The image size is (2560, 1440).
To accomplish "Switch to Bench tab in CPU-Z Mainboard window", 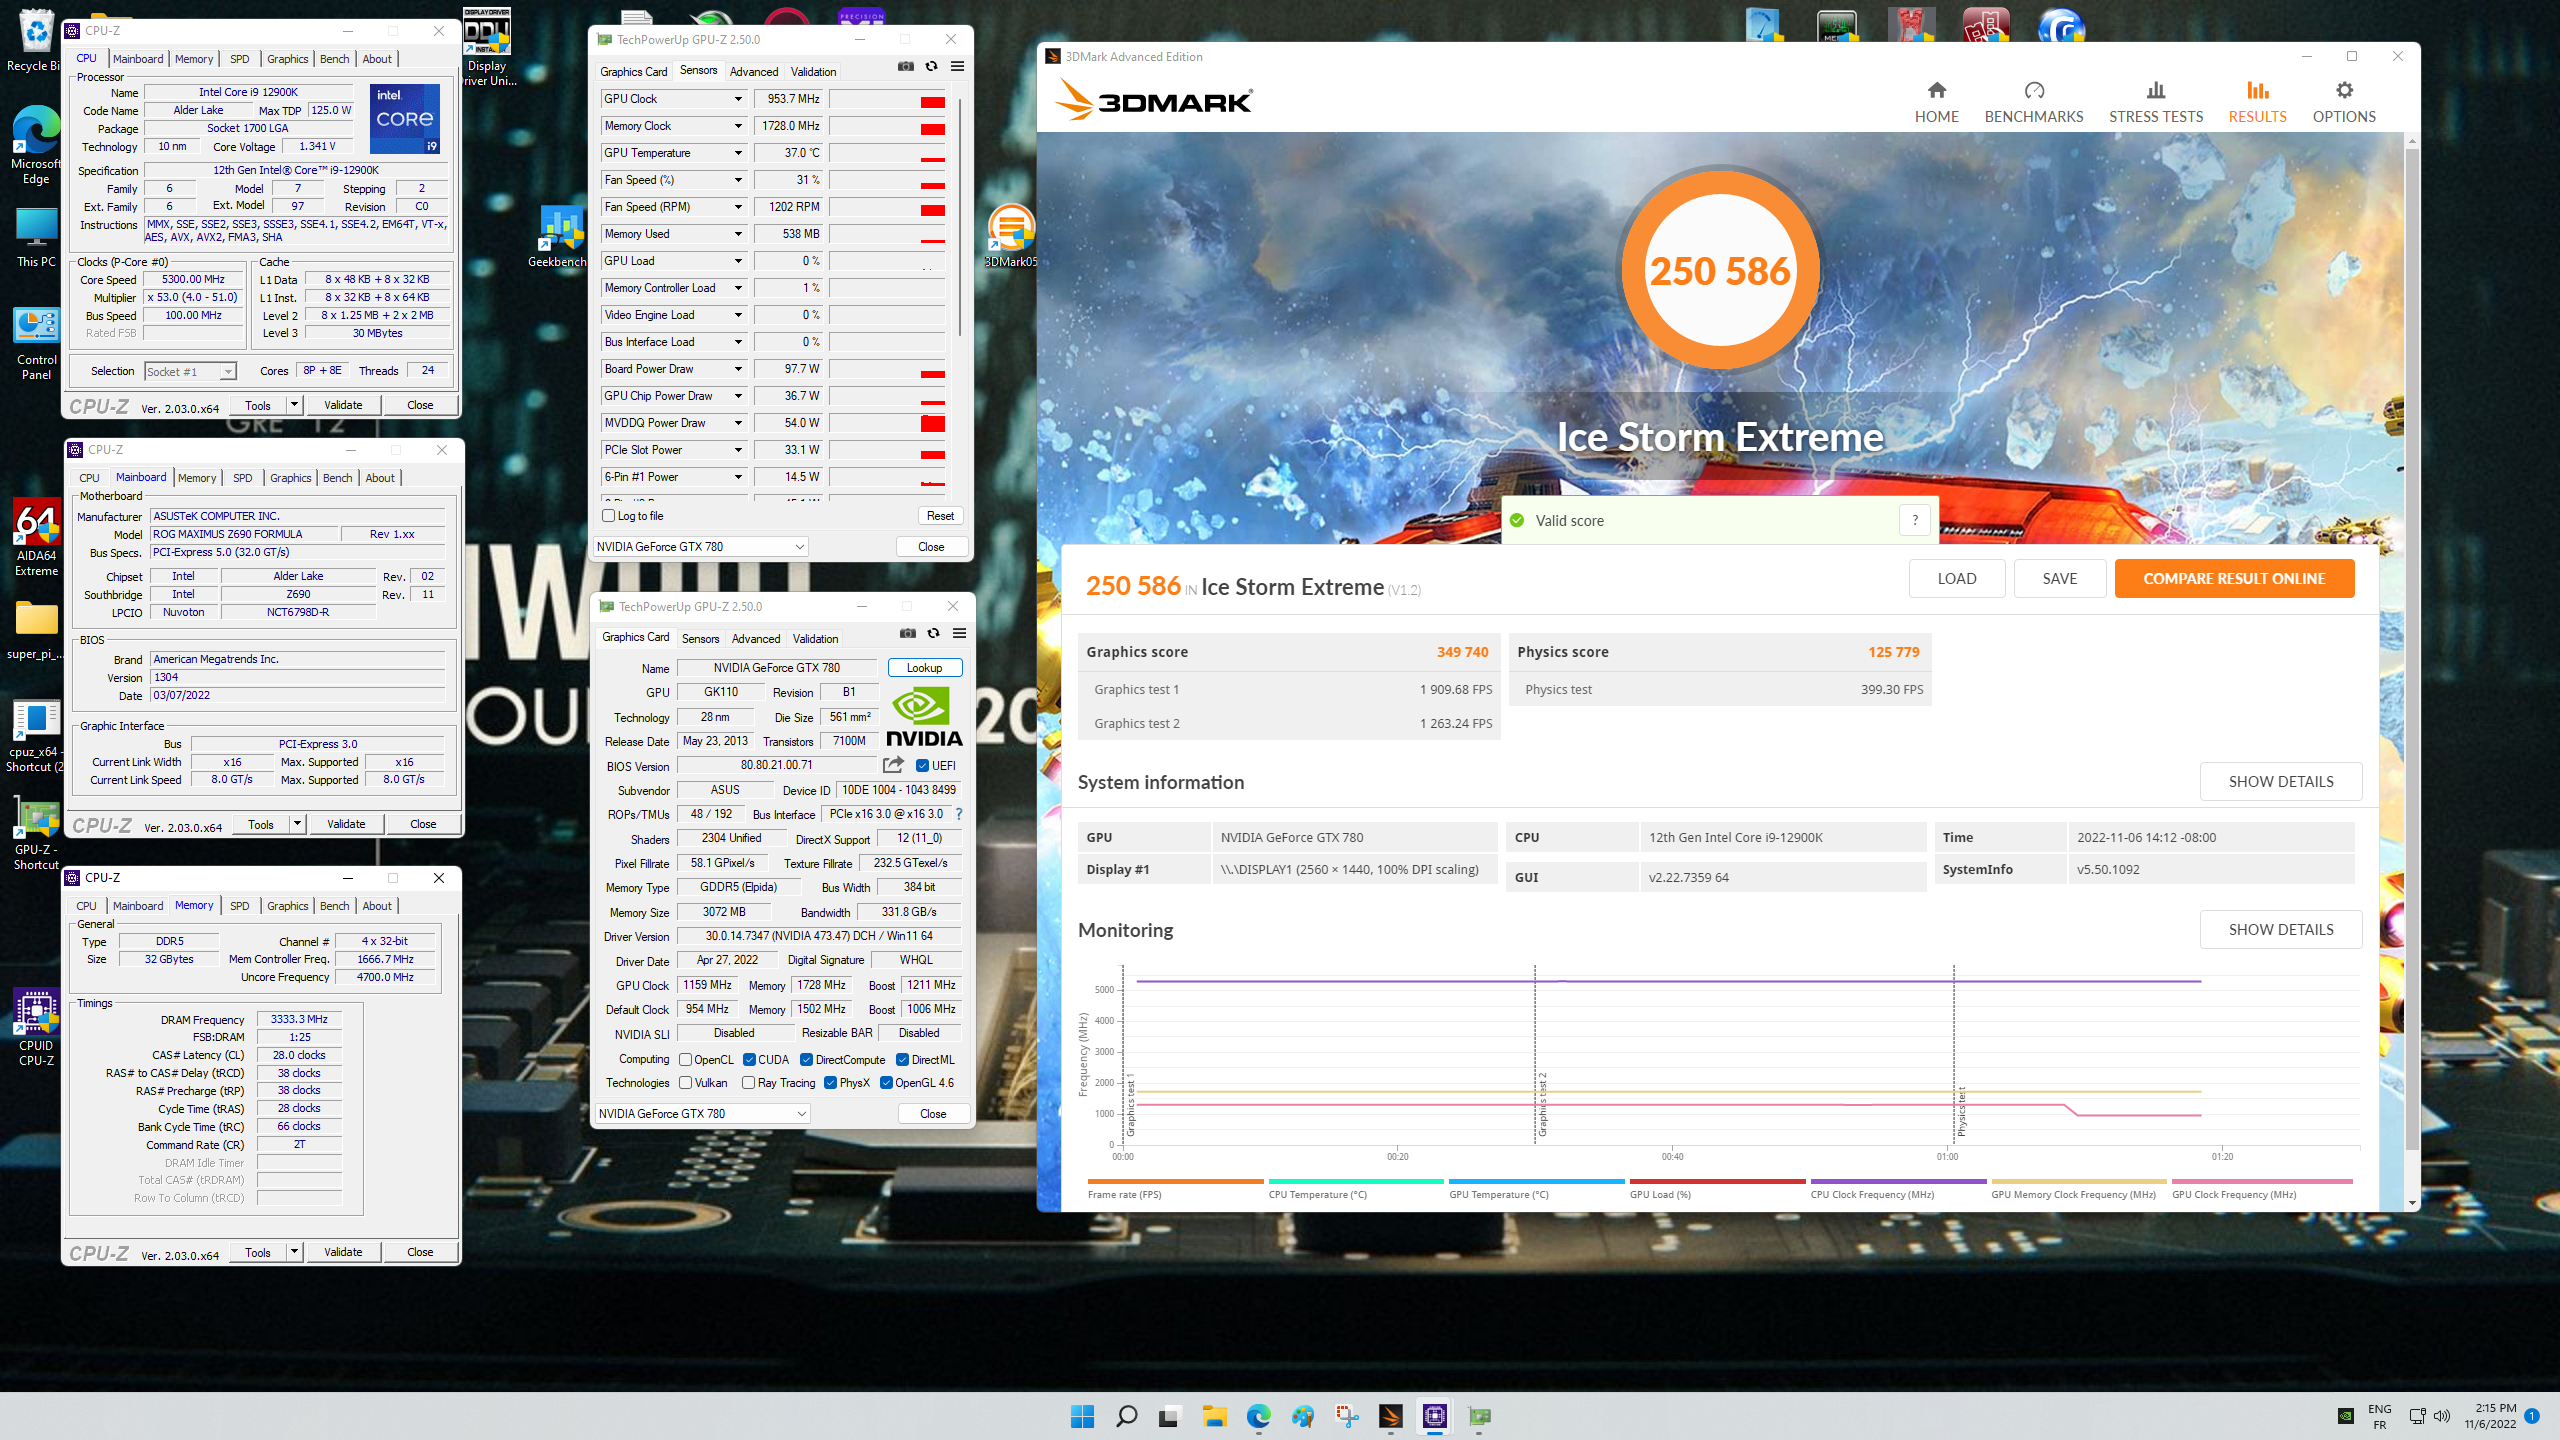I will pyautogui.click(x=338, y=478).
